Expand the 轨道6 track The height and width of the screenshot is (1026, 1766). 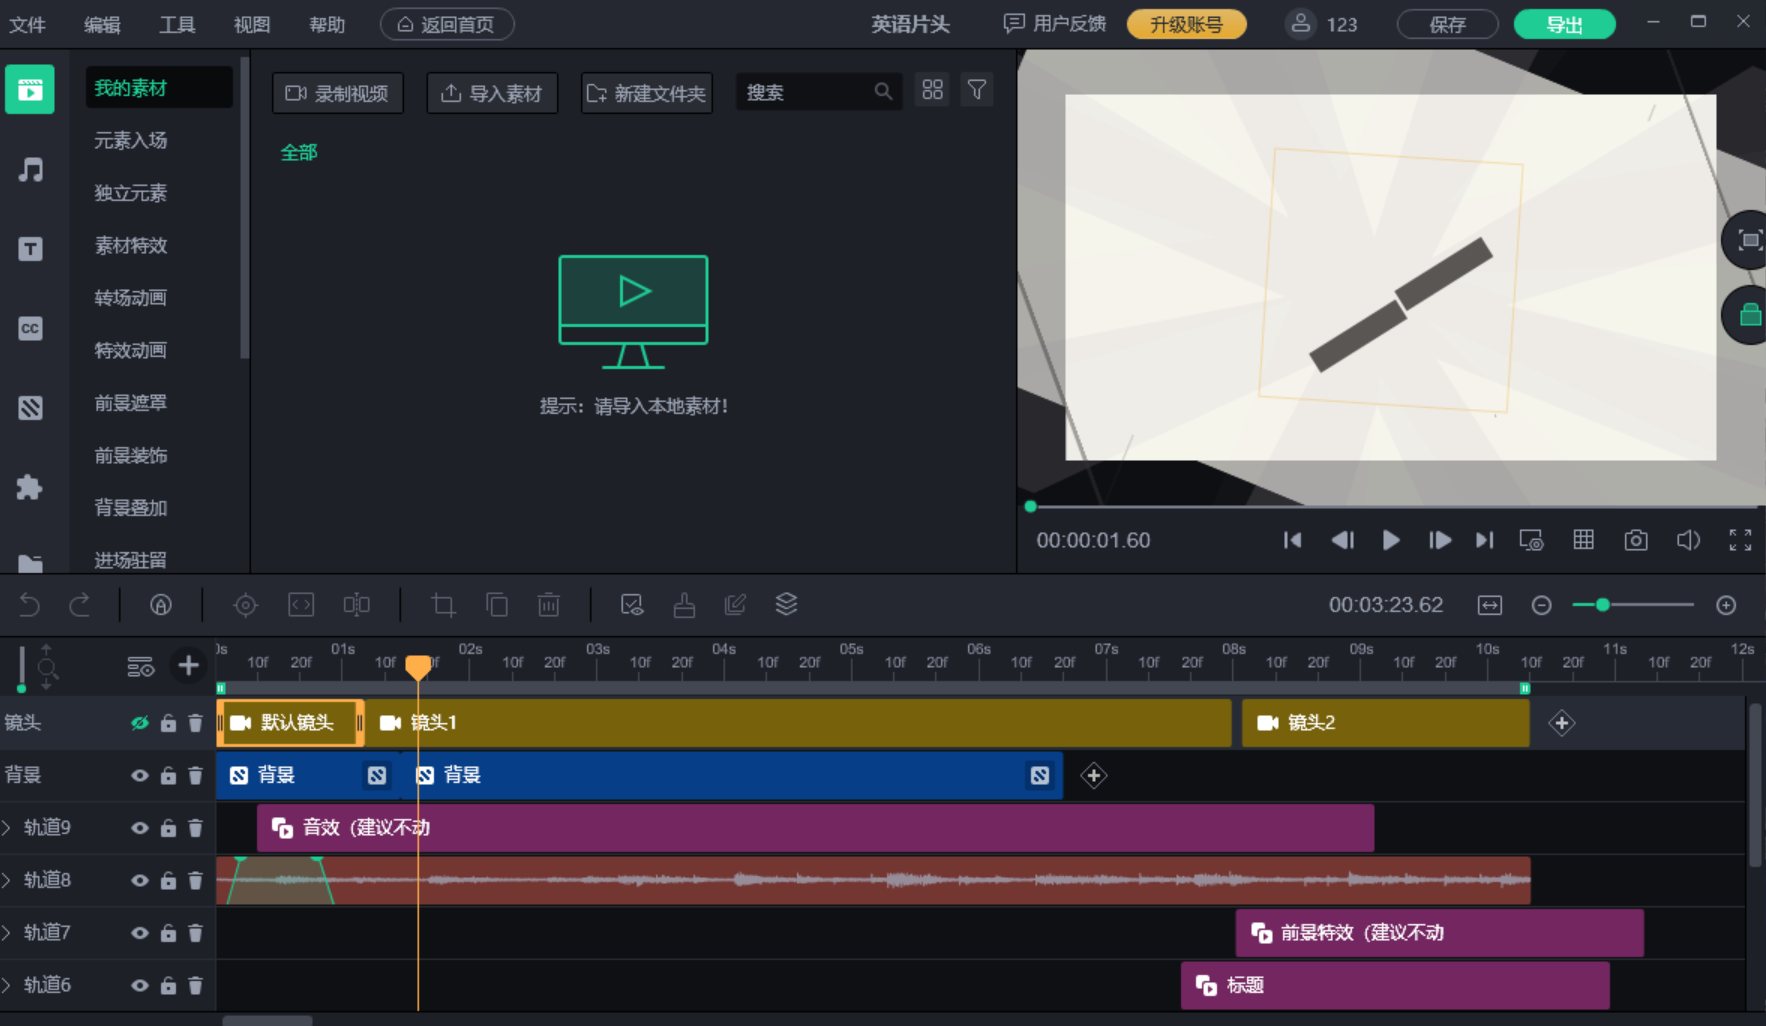(9, 985)
